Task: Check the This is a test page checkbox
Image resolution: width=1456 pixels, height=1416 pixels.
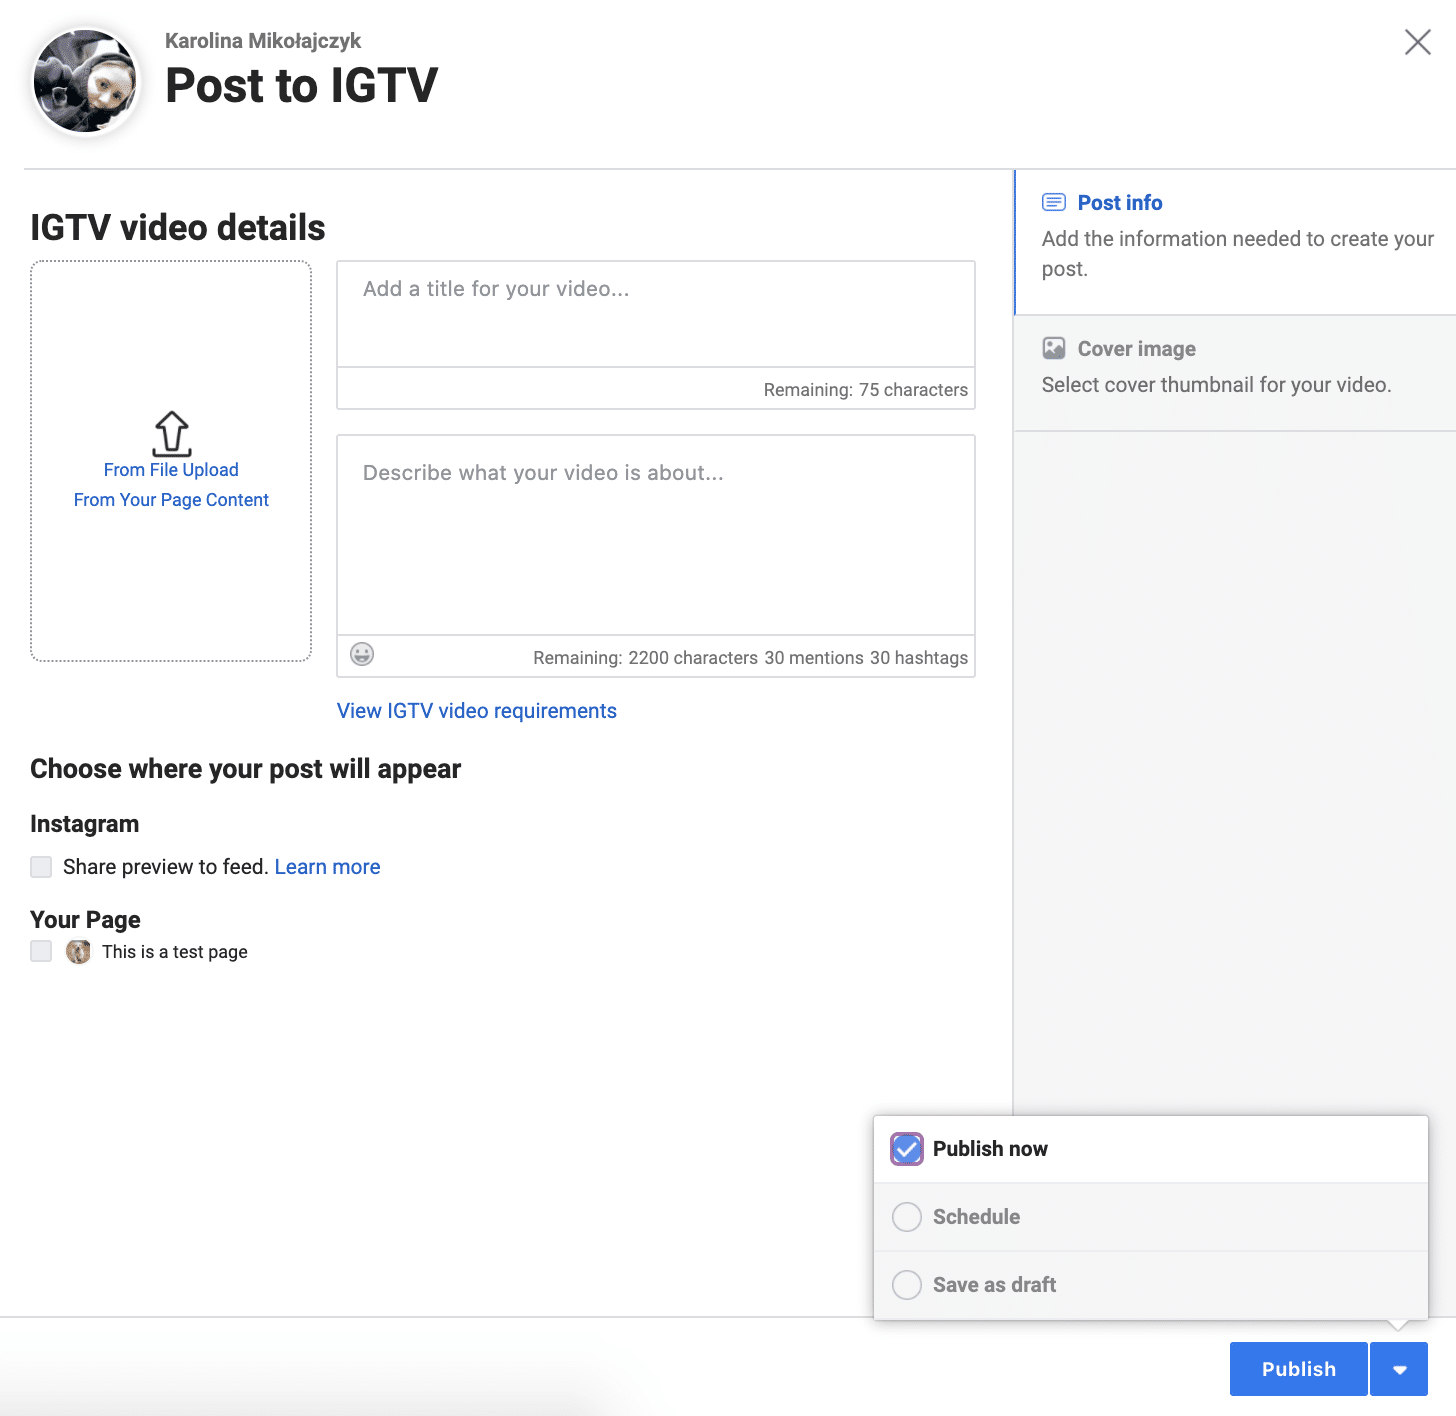Action: (41, 951)
